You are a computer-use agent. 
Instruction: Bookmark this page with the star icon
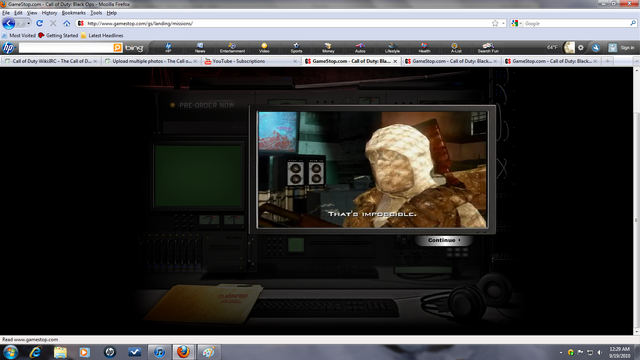[495, 23]
